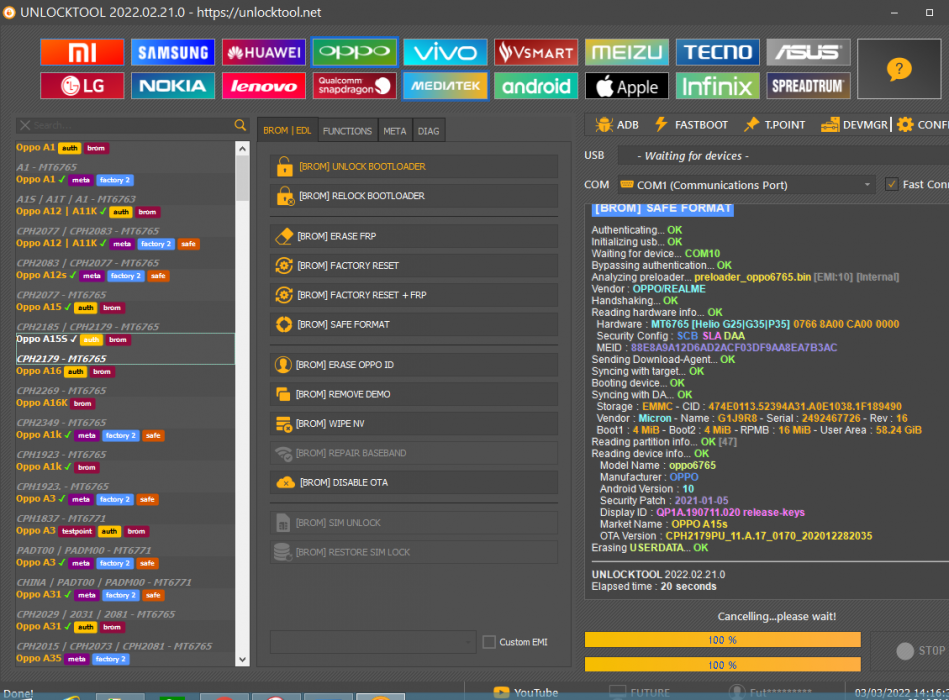949x700 pixels.
Task: Open DEVMGR device manager
Action: click(x=854, y=125)
